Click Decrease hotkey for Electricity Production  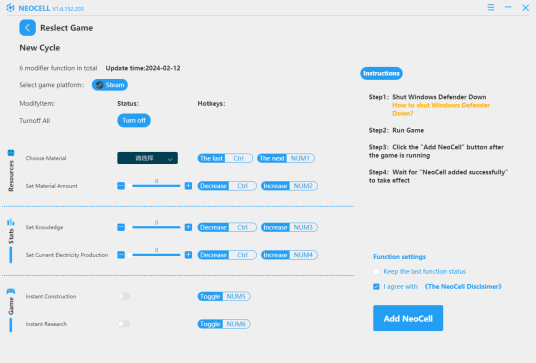227,255
